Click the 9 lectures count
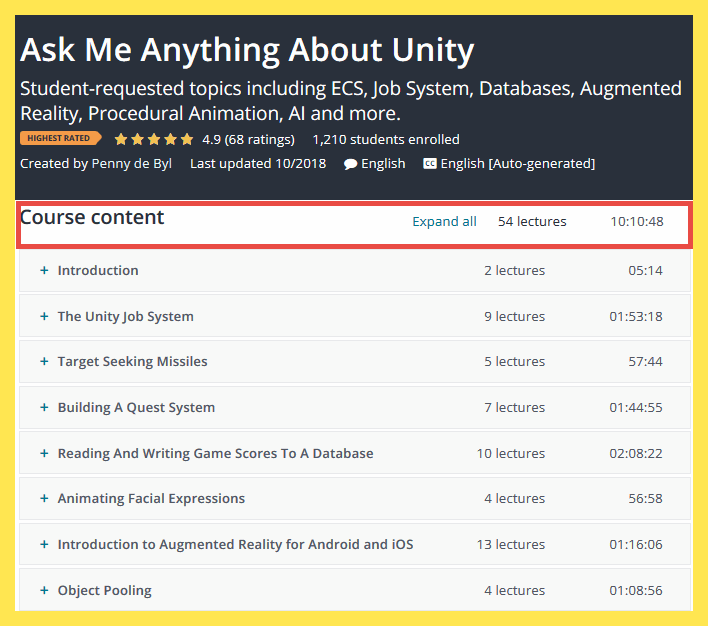This screenshot has width=708, height=626. (x=514, y=316)
